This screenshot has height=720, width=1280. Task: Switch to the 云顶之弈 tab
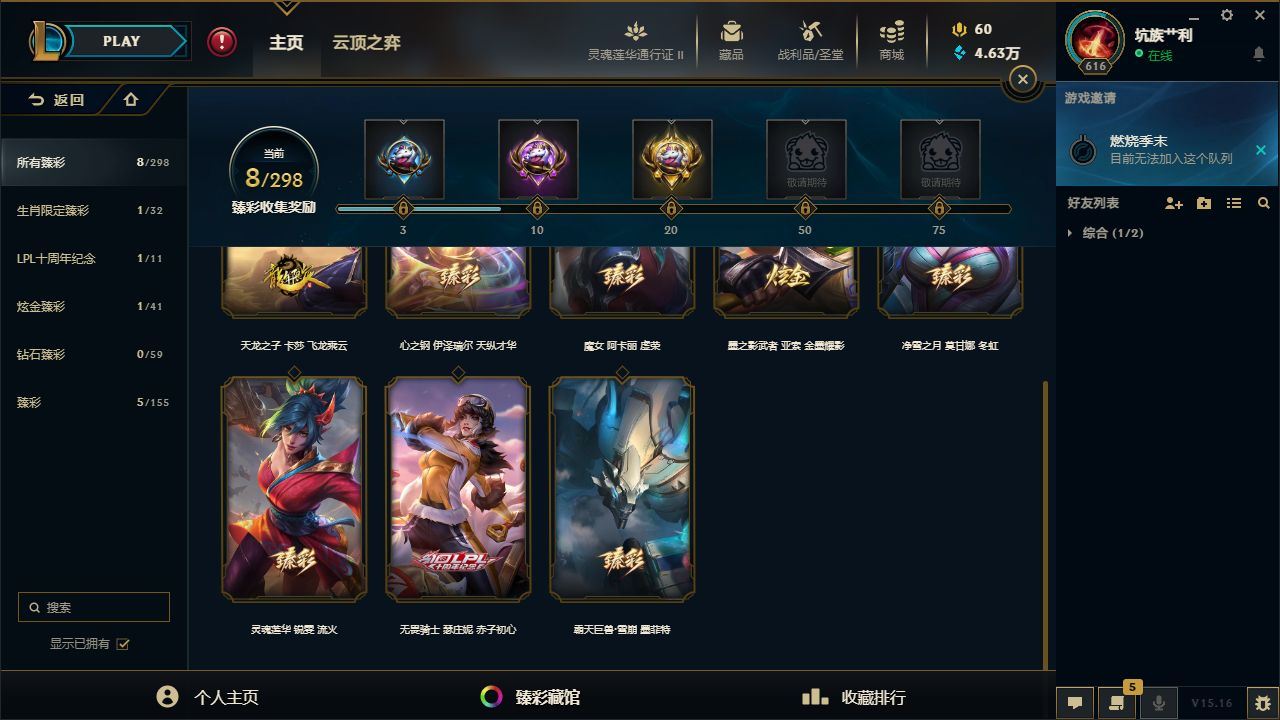pos(366,42)
